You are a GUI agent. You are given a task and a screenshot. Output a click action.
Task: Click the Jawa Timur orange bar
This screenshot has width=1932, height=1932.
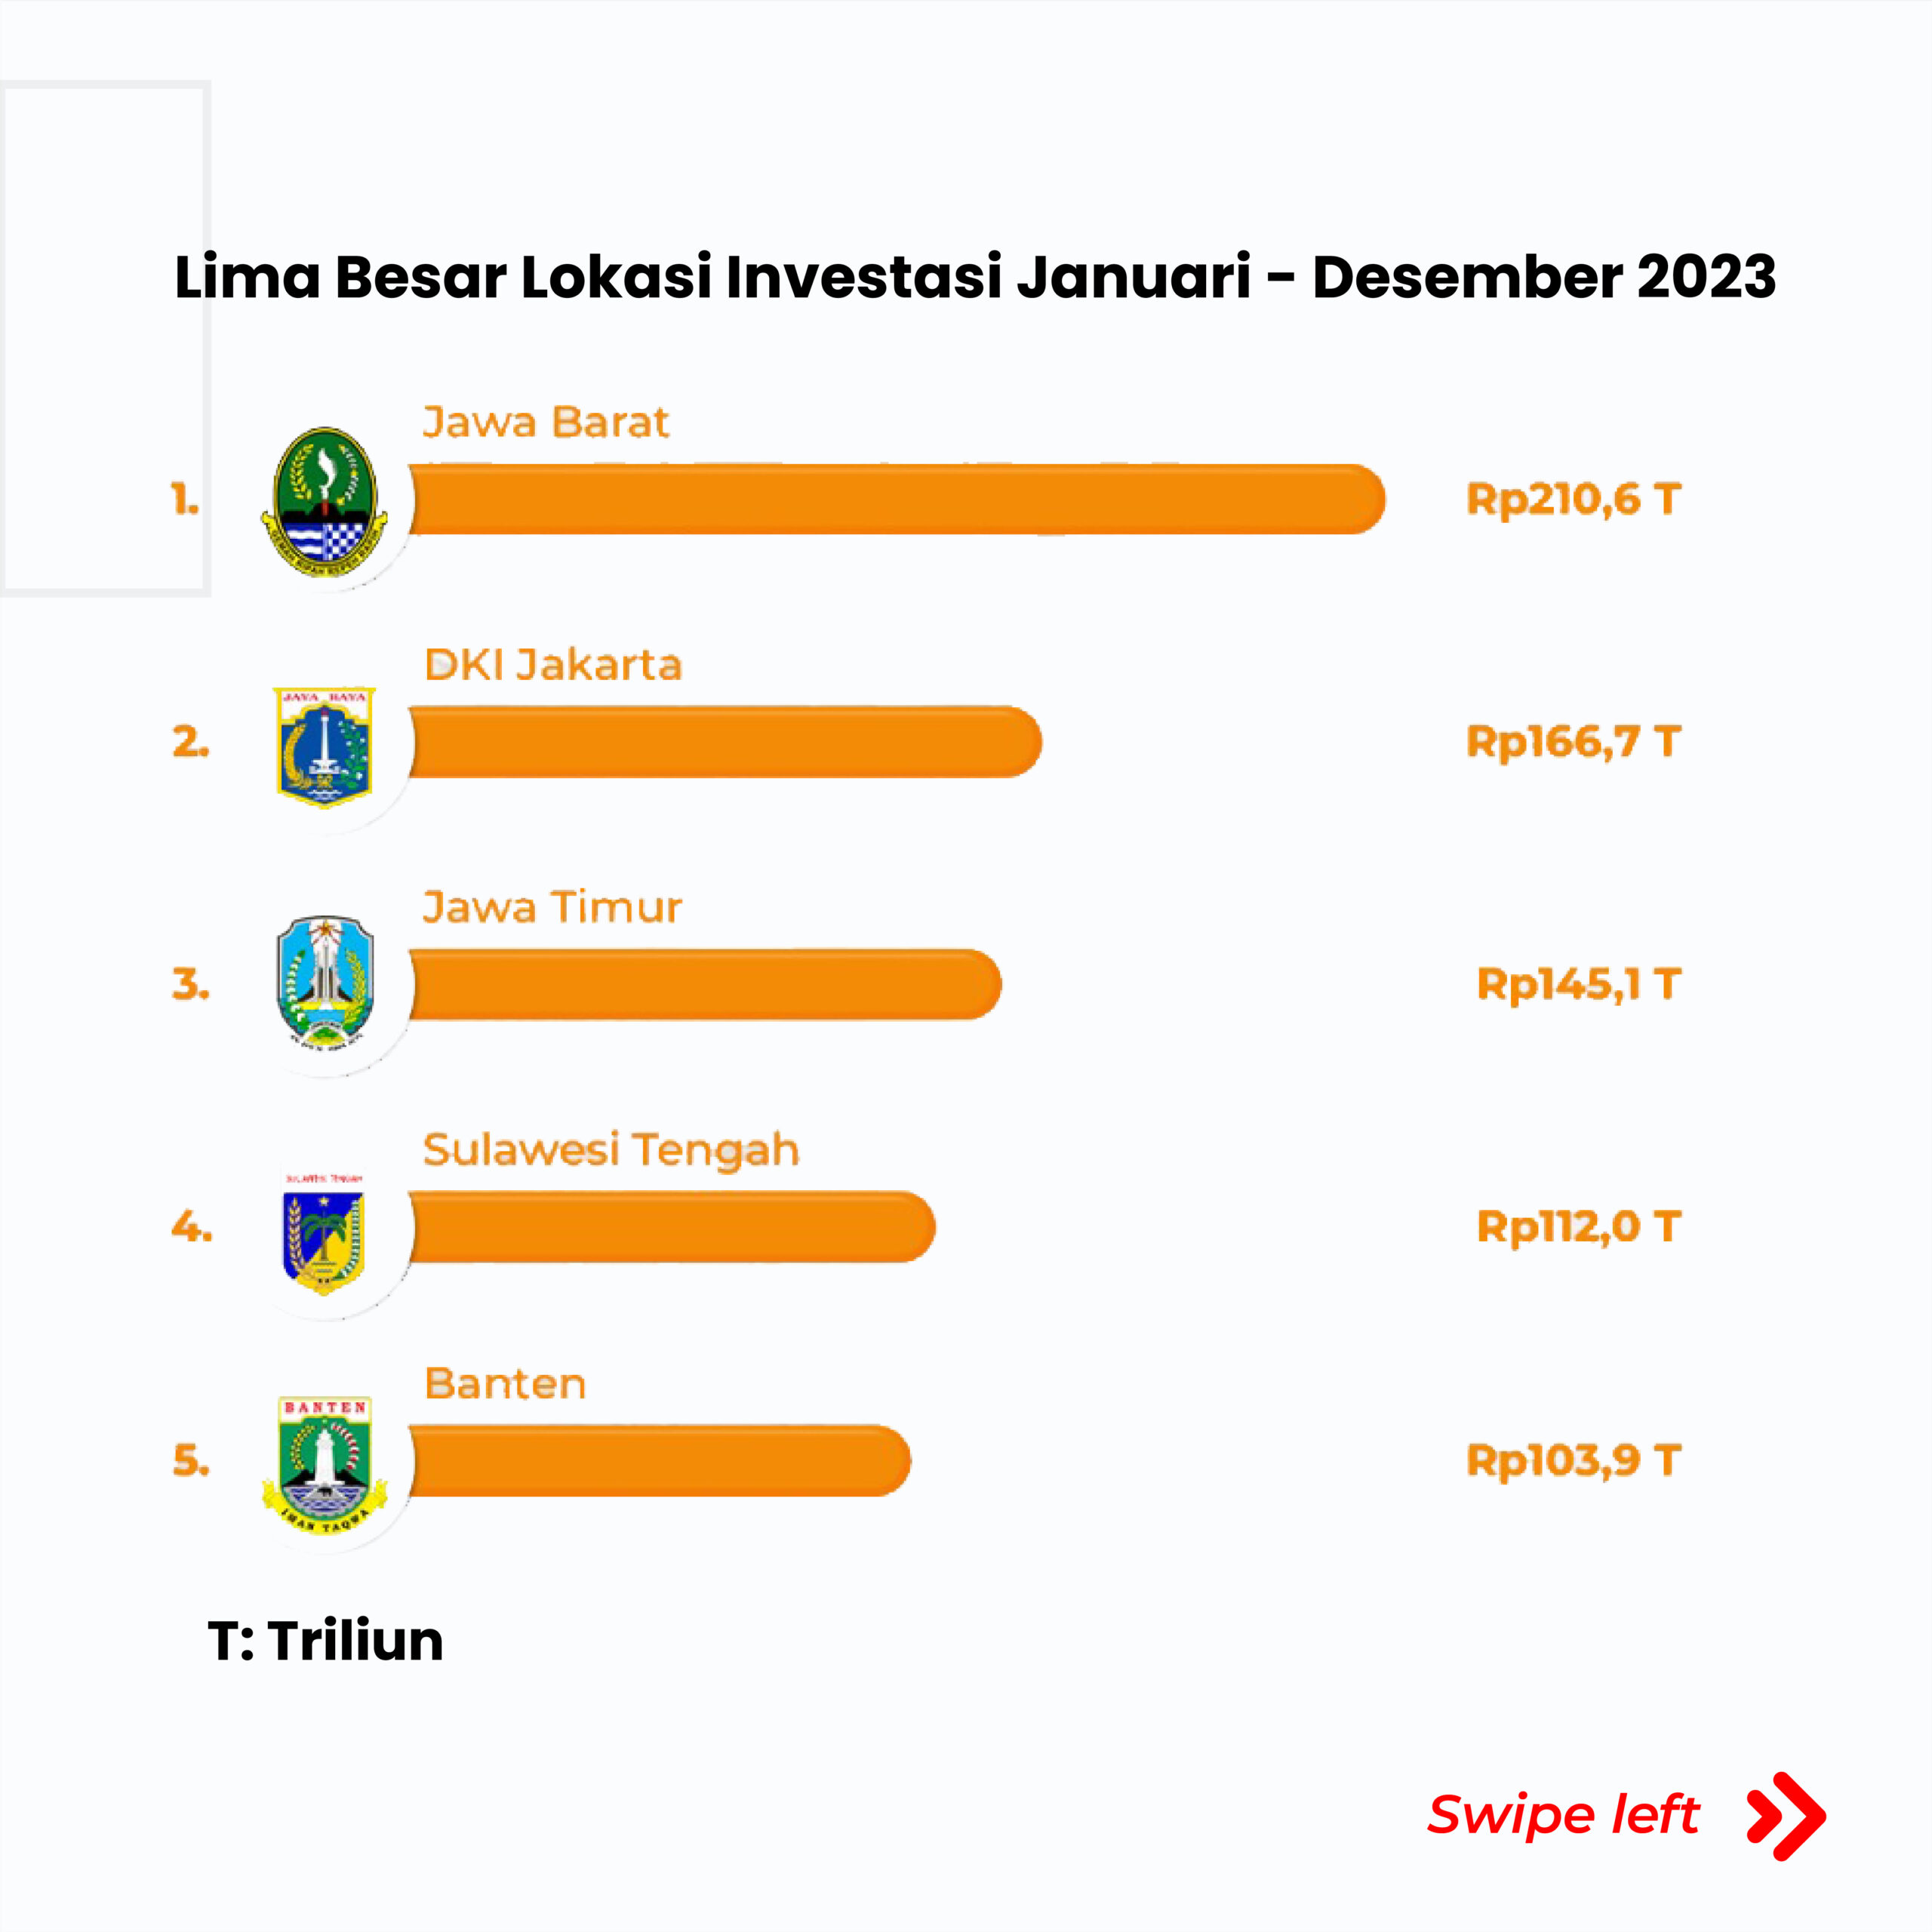[705, 984]
